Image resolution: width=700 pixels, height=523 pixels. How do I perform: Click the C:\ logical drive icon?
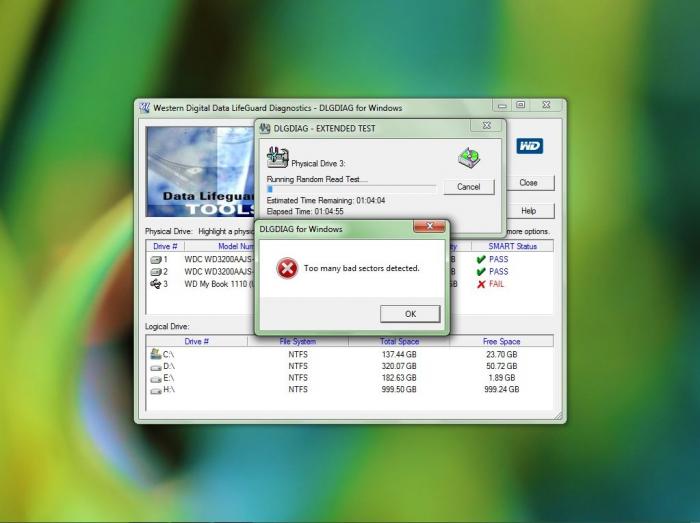(x=156, y=354)
